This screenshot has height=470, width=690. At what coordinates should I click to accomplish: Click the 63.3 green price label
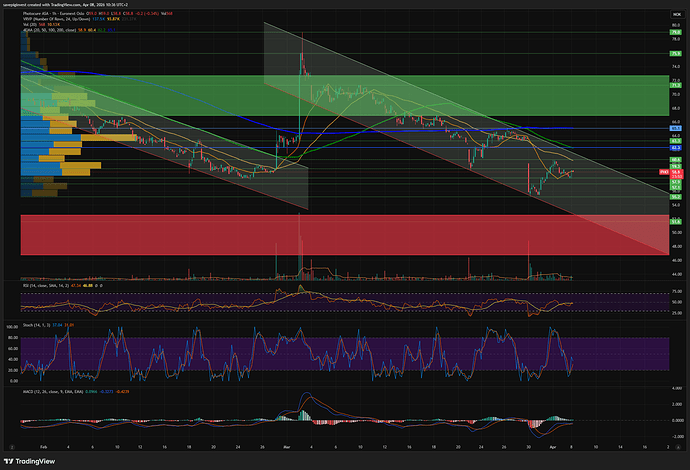pyautogui.click(x=675, y=141)
